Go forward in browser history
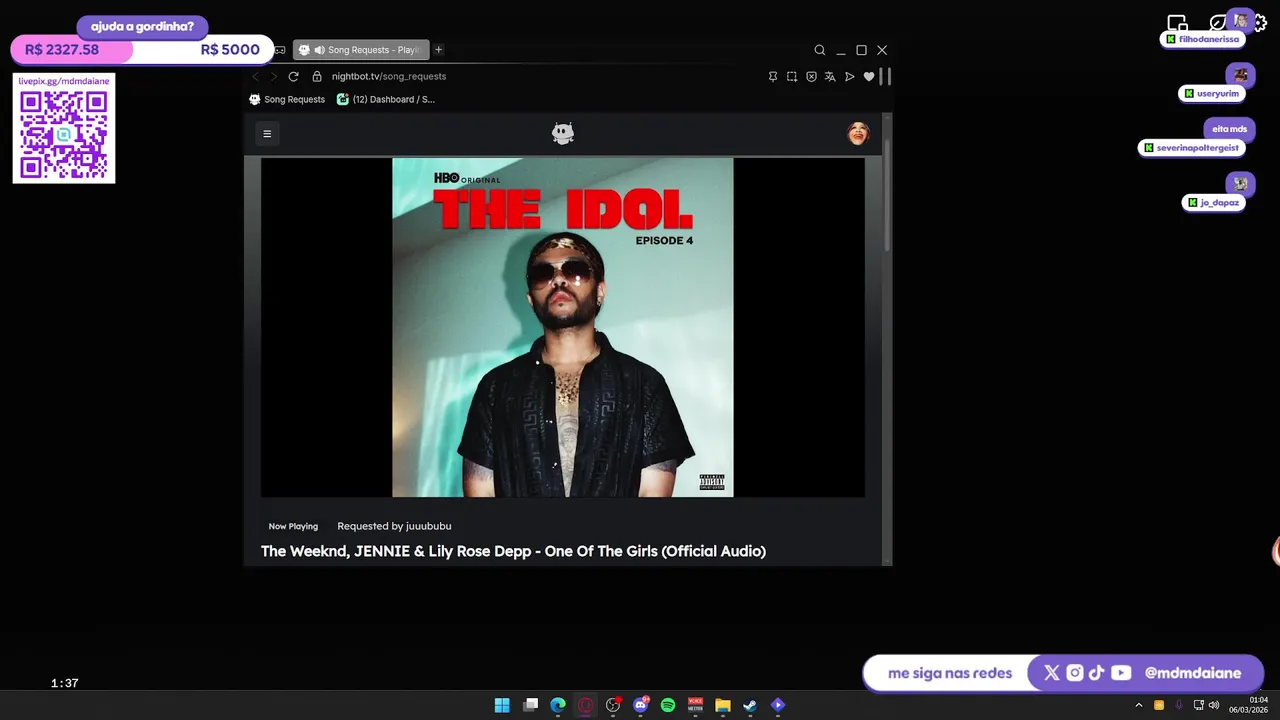Image resolution: width=1280 pixels, height=720 pixels. pos(273,76)
